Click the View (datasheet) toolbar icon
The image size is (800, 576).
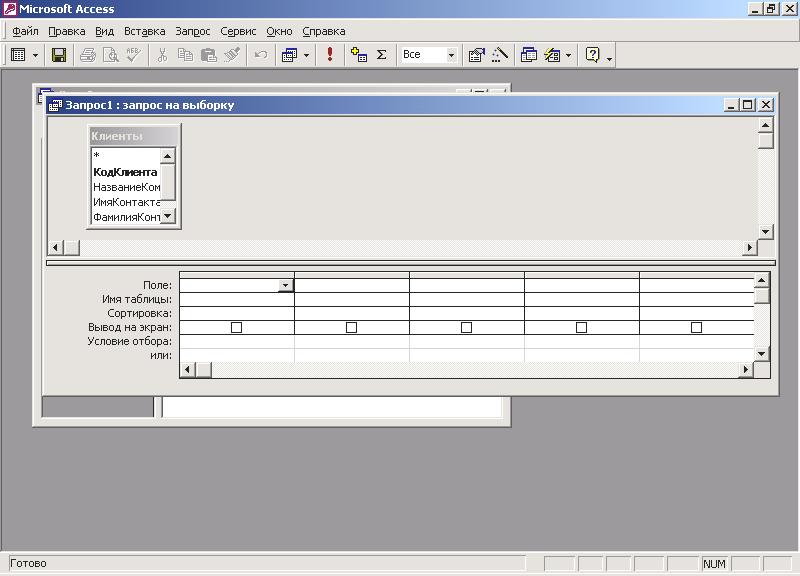pos(18,55)
